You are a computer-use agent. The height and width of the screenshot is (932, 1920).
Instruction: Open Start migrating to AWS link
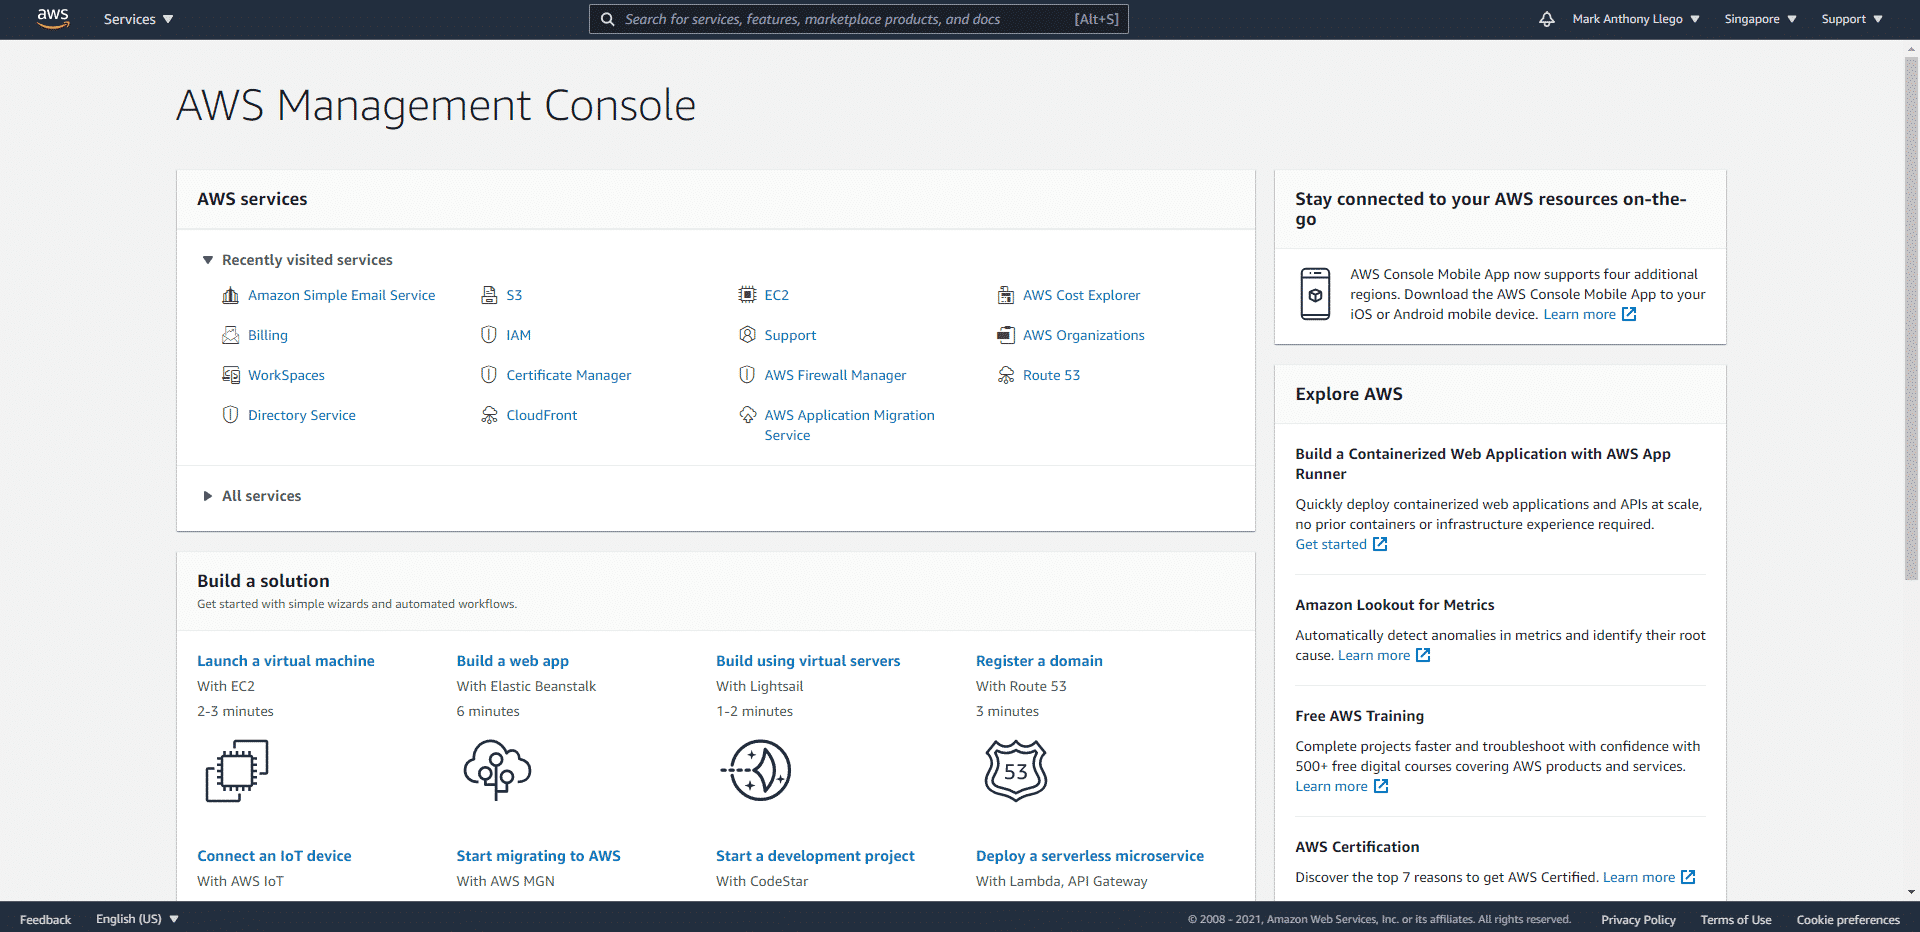[x=538, y=856]
